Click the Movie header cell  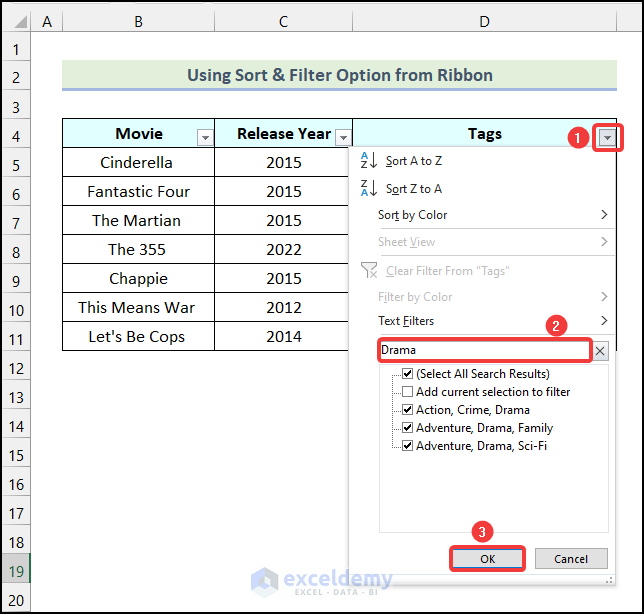(x=138, y=133)
